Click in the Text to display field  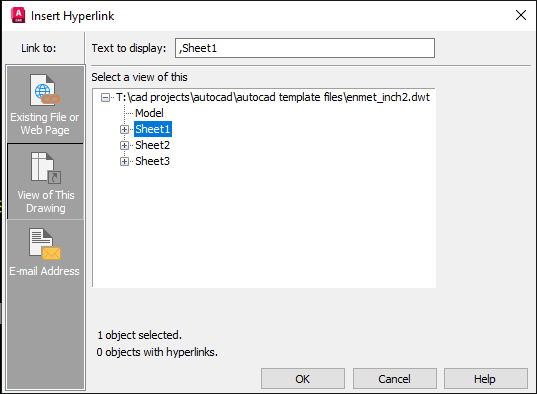pos(305,48)
